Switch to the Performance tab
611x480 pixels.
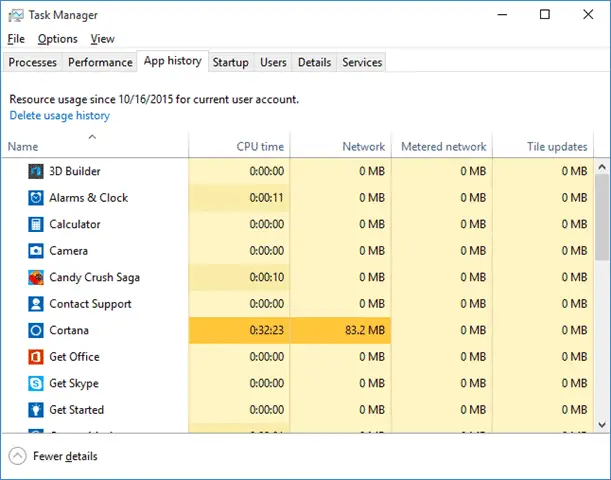[100, 62]
